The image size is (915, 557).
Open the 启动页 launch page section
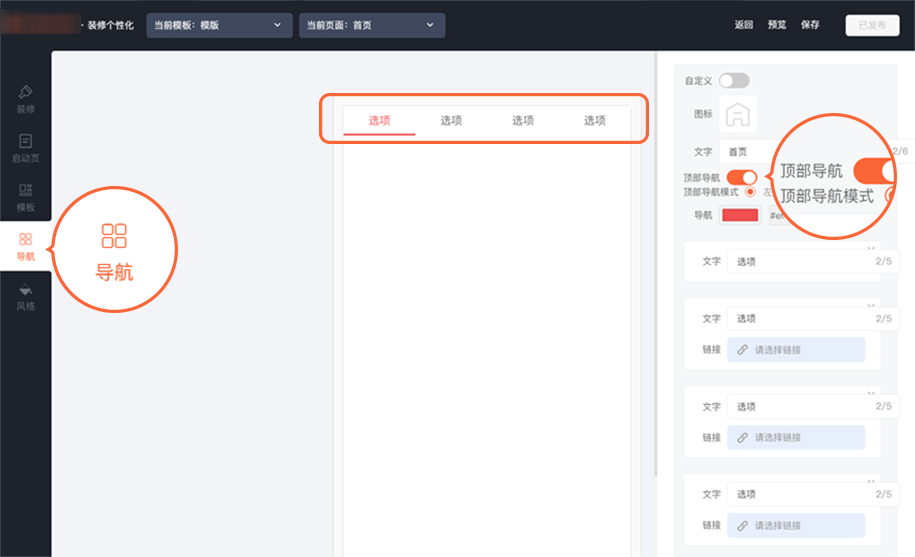click(25, 147)
